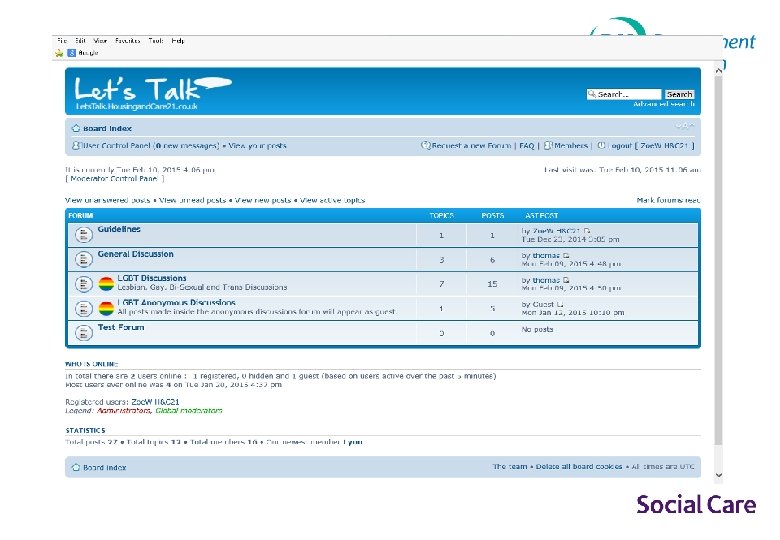Click the Global moderators legend link

tap(189, 411)
